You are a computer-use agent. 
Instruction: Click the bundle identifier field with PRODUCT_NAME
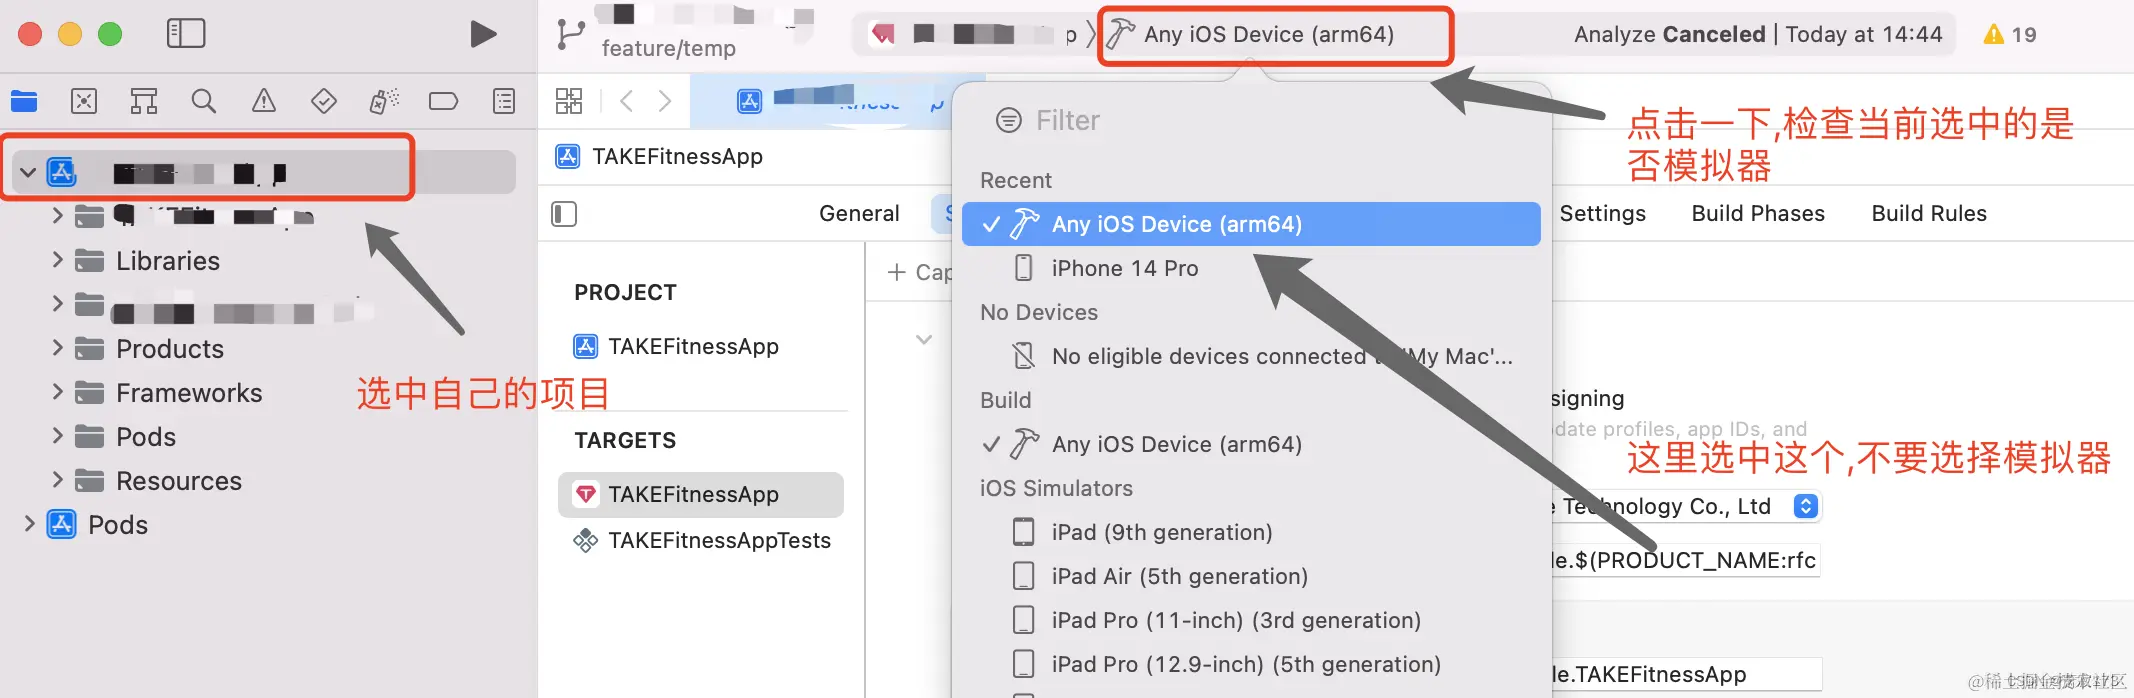click(1684, 560)
